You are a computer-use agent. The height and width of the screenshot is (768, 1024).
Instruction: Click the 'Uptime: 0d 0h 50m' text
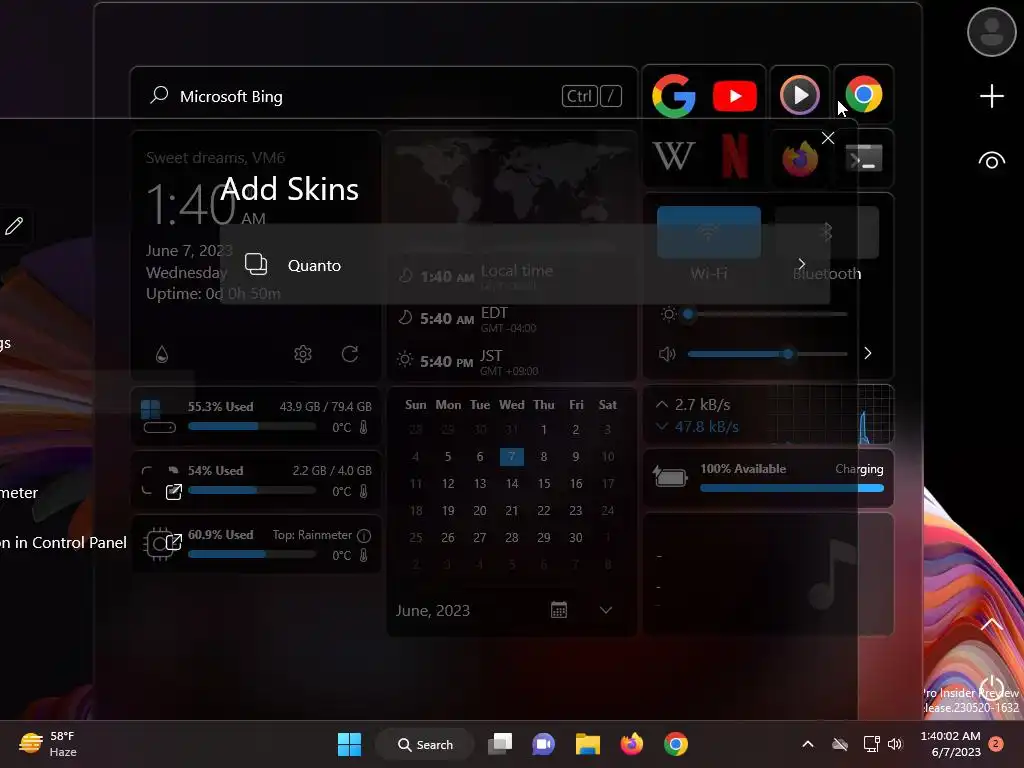pos(213,294)
